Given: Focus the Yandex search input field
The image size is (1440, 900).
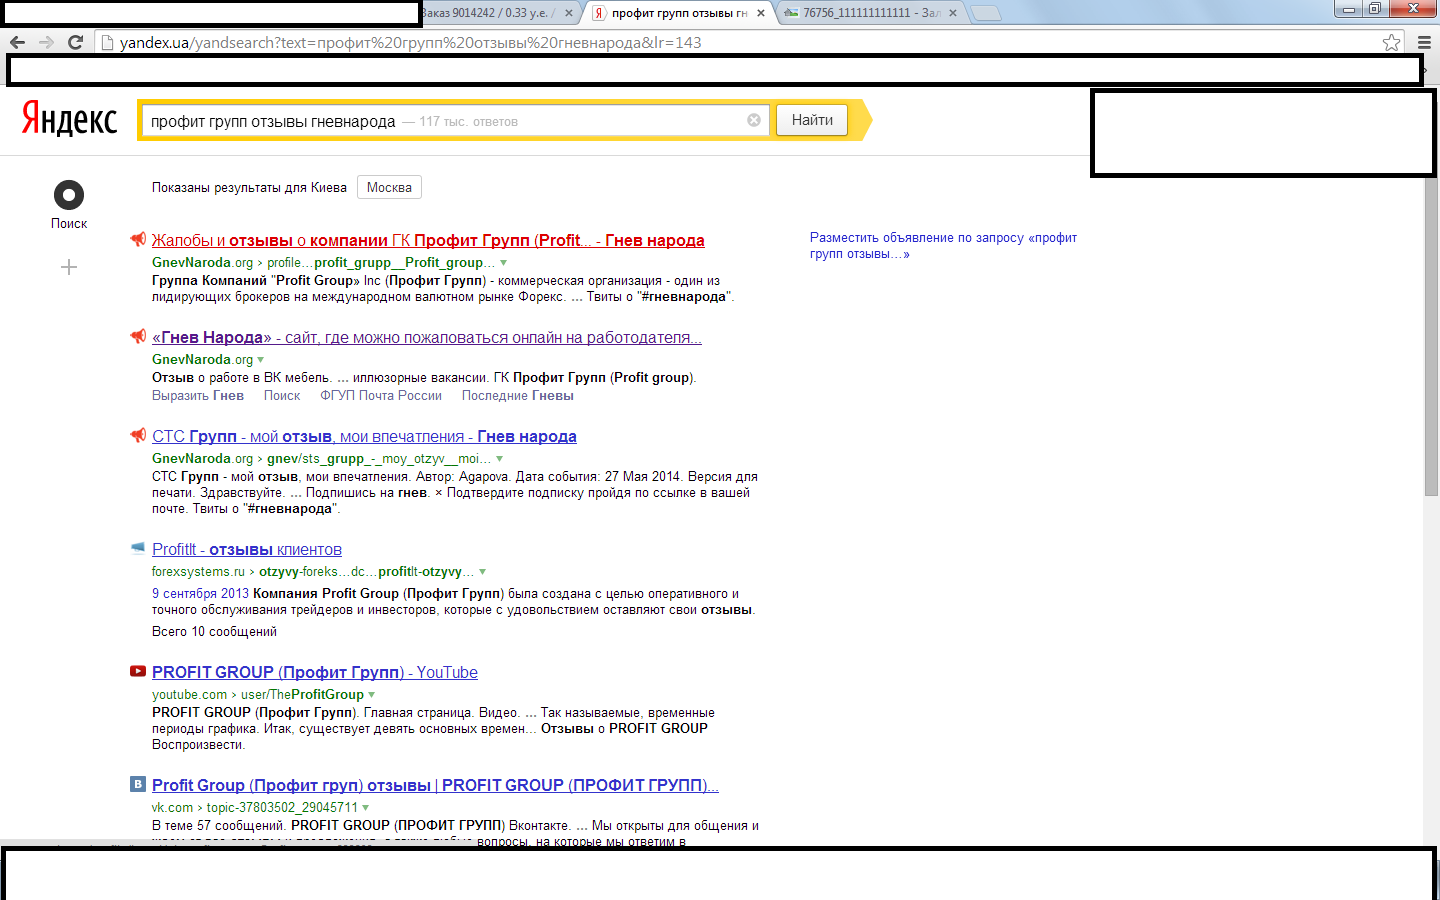Looking at the screenshot, I should pos(455,121).
